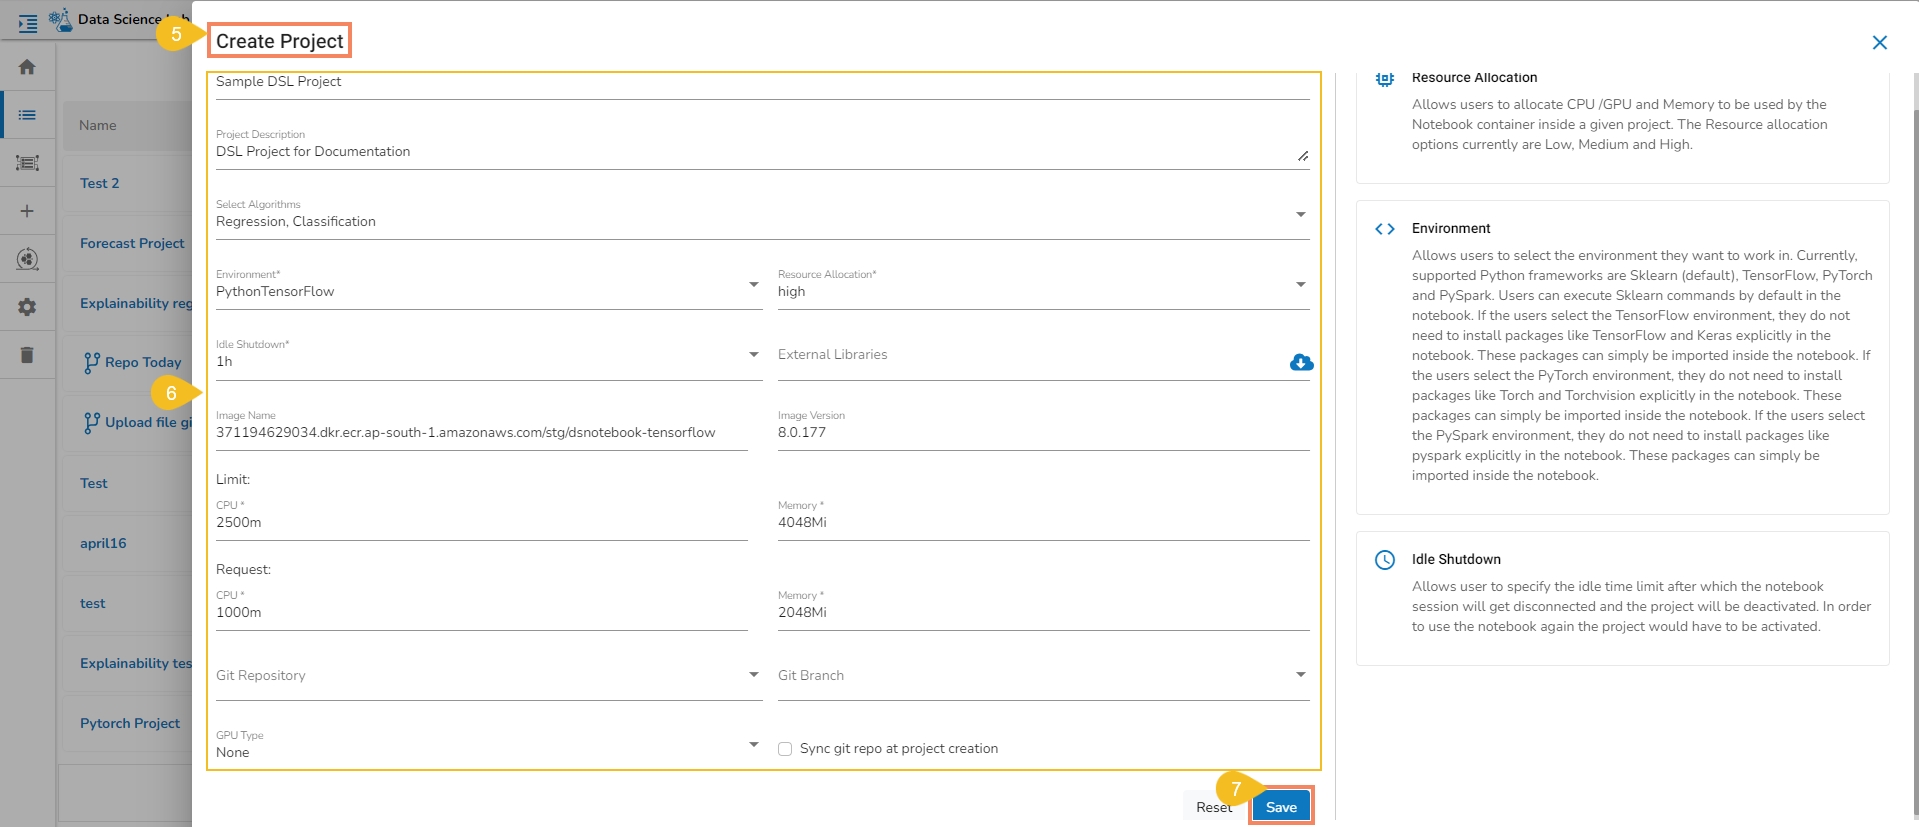Viewport: 1919px width, 827px height.
Task: Edit the Request Memory field 2048Mi
Action: [1043, 612]
